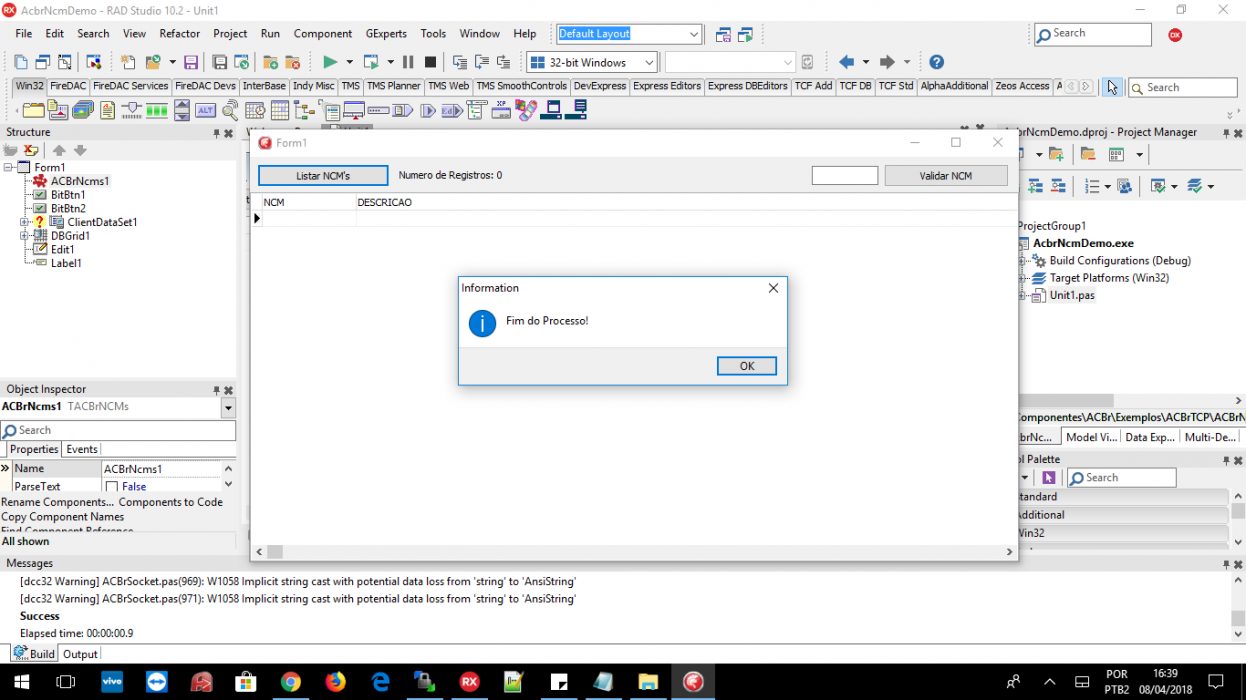The width and height of the screenshot is (1246, 700).
Task: Open the Default Layout combo box
Action: [x=629, y=34]
